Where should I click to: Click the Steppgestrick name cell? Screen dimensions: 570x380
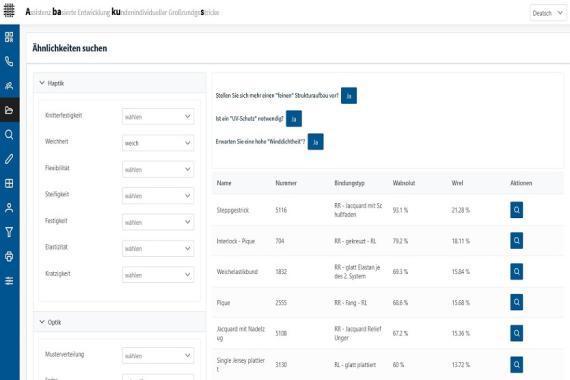tap(233, 210)
